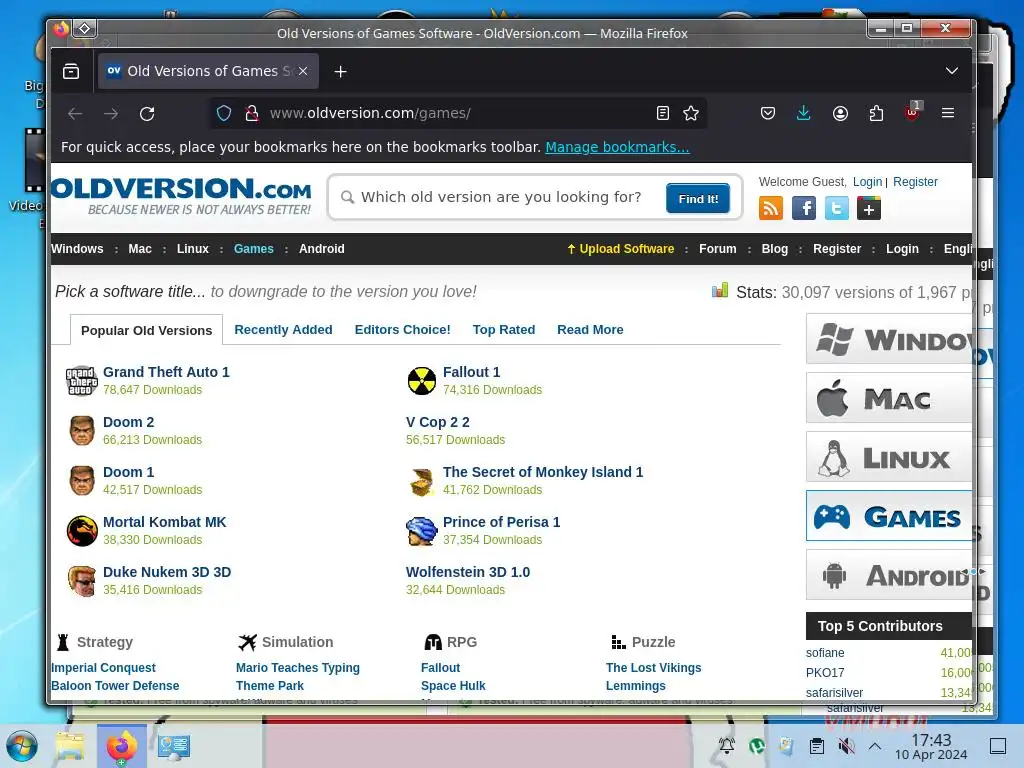
Task: Open the Firefox account icon
Action: pos(840,114)
